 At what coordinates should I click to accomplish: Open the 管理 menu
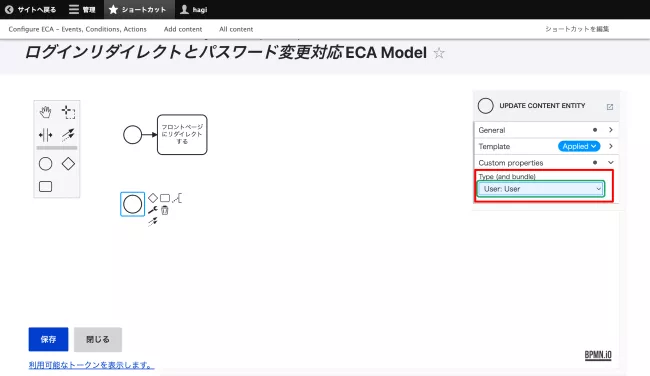pos(82,10)
